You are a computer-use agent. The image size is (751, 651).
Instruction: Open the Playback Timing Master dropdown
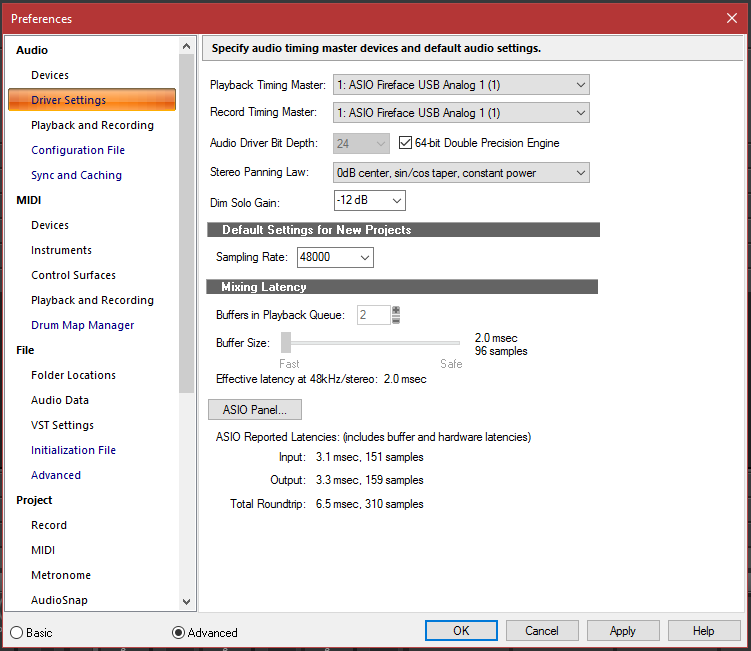[x=460, y=85]
